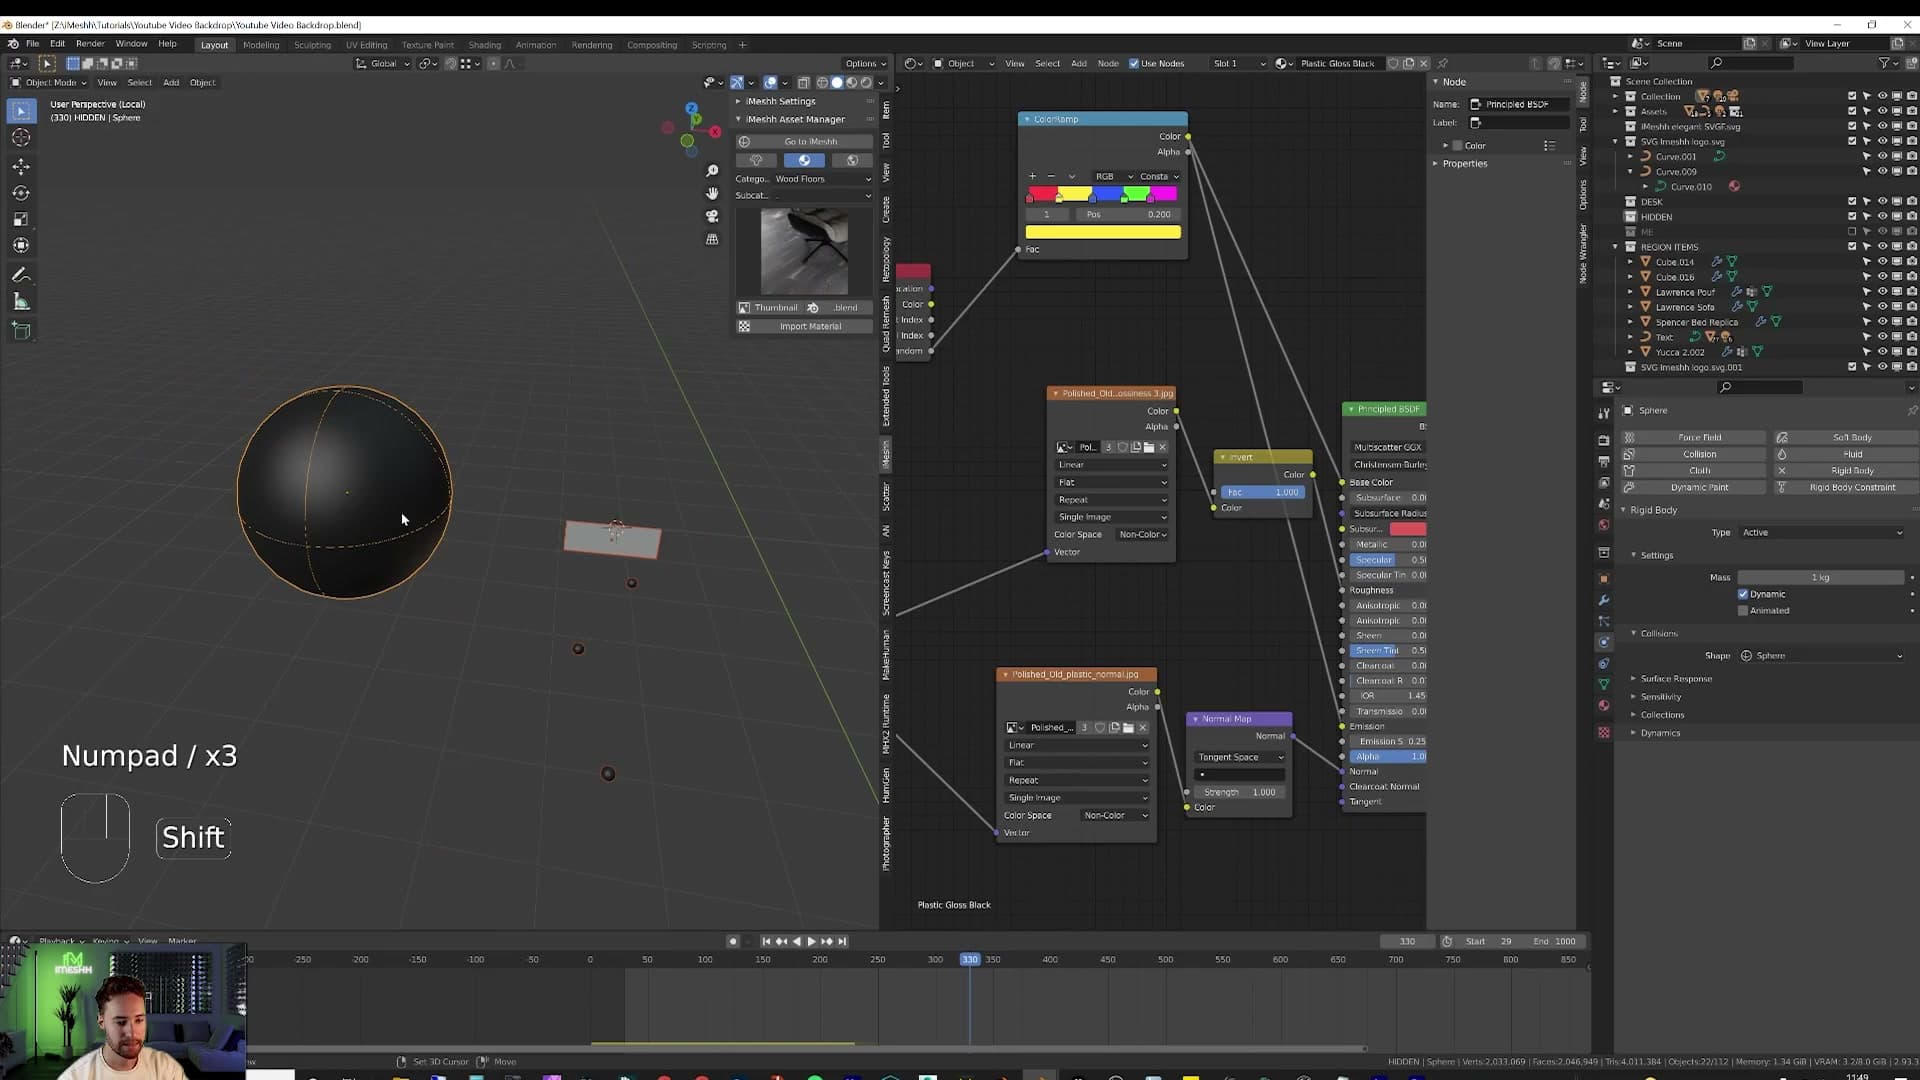Hide Cube.014 in viewport via eye icon
The height and width of the screenshot is (1080, 1920).
[x=1882, y=262]
